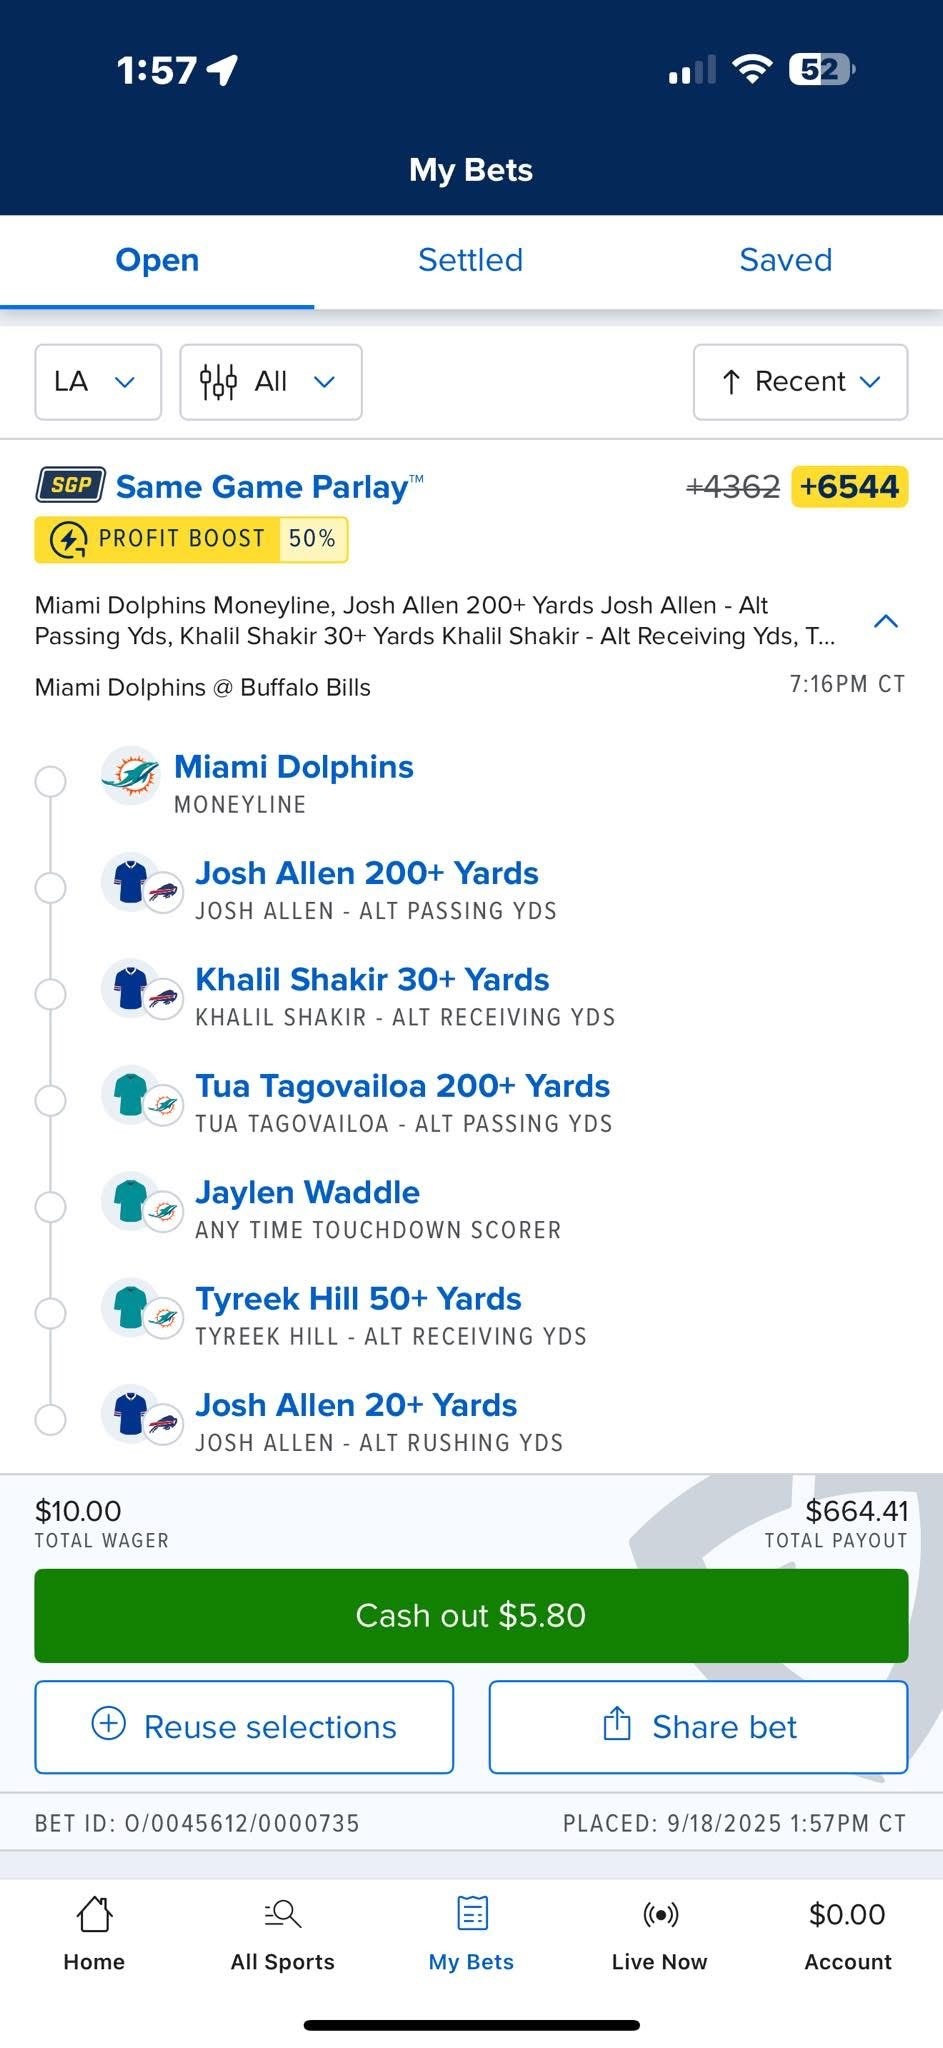The width and height of the screenshot is (943, 2048).
Task: Open the LA state dropdown
Action: coord(98,382)
